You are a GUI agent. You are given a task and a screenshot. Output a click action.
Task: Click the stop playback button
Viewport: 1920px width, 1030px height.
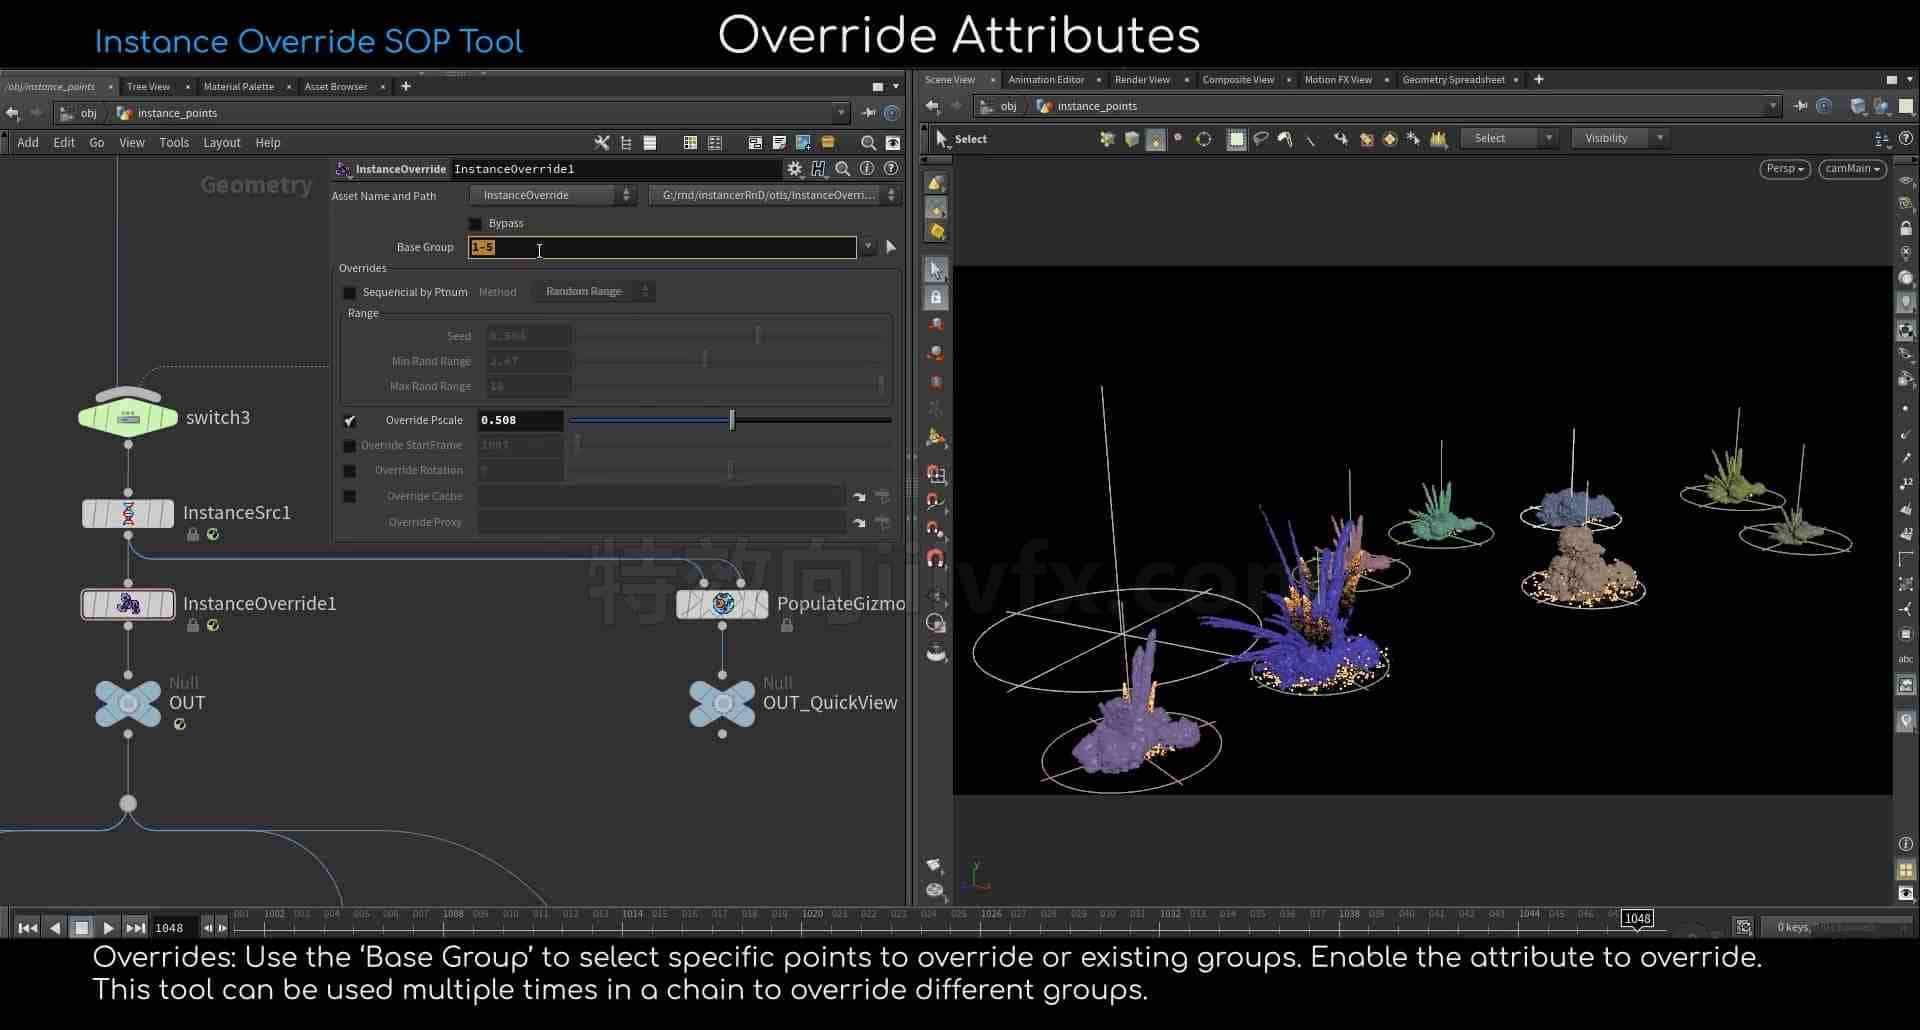(82, 928)
